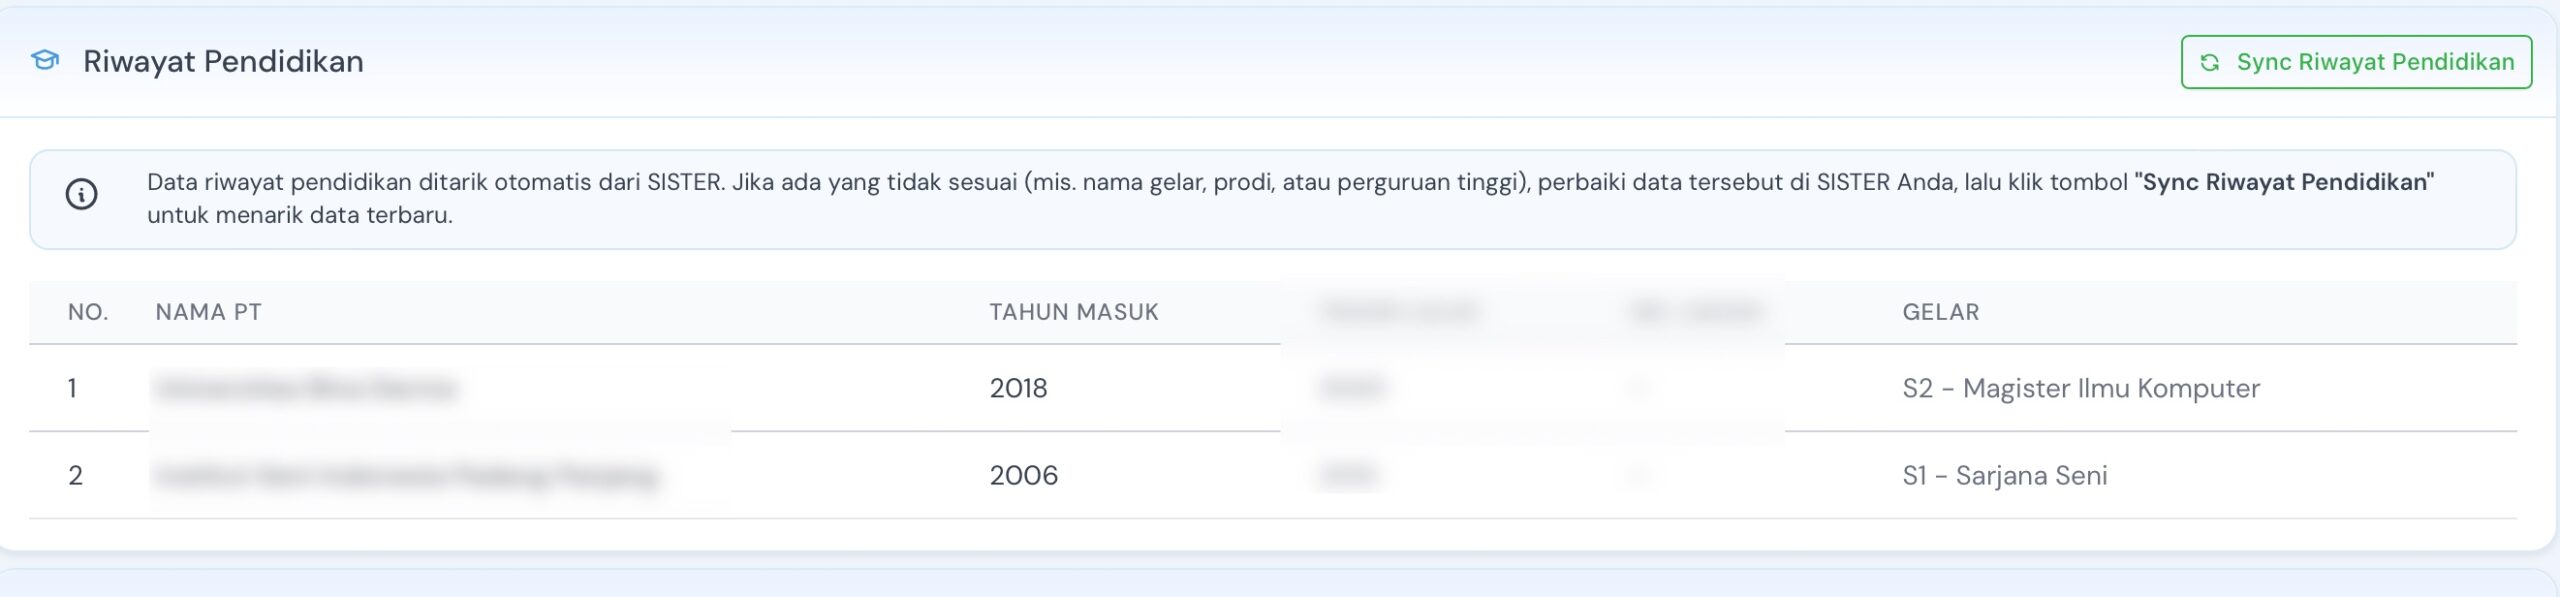Click the GELAR column header
Viewport: 2560px width, 597px height.
(x=1940, y=312)
